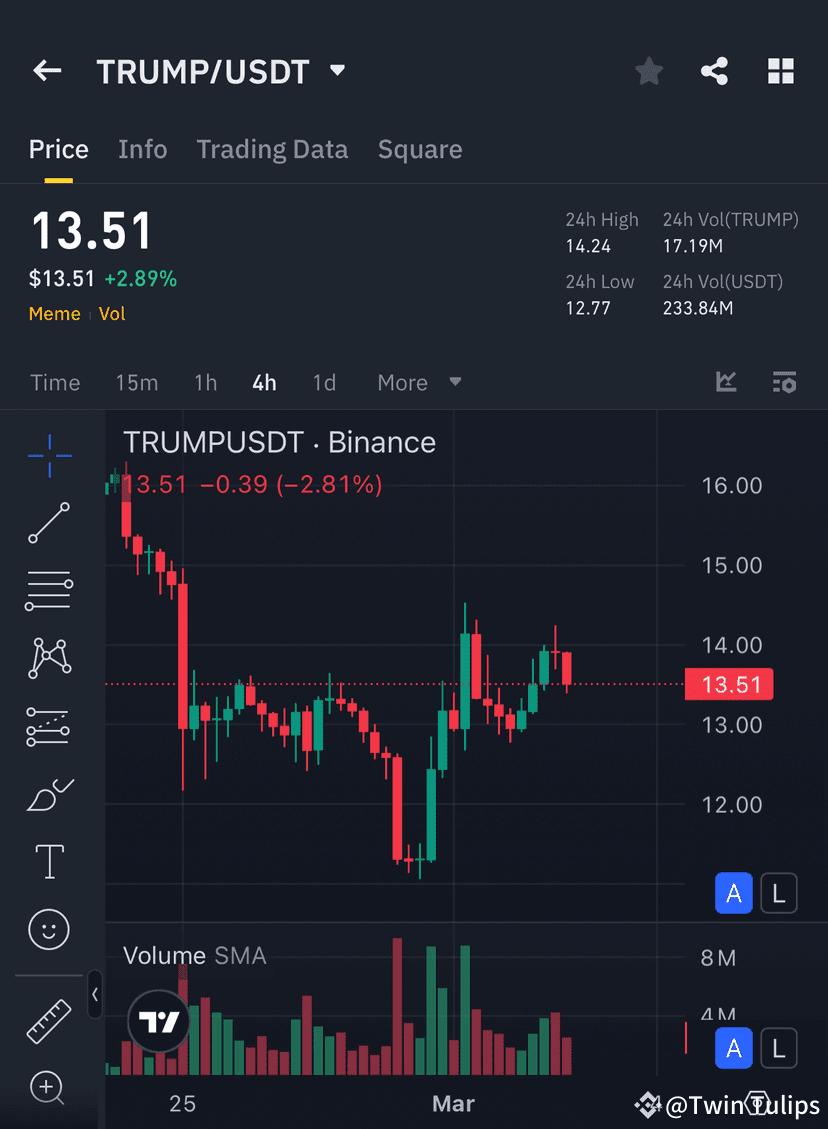Select the text annotation tool
Viewport: 828px width, 1129px height.
coord(50,862)
